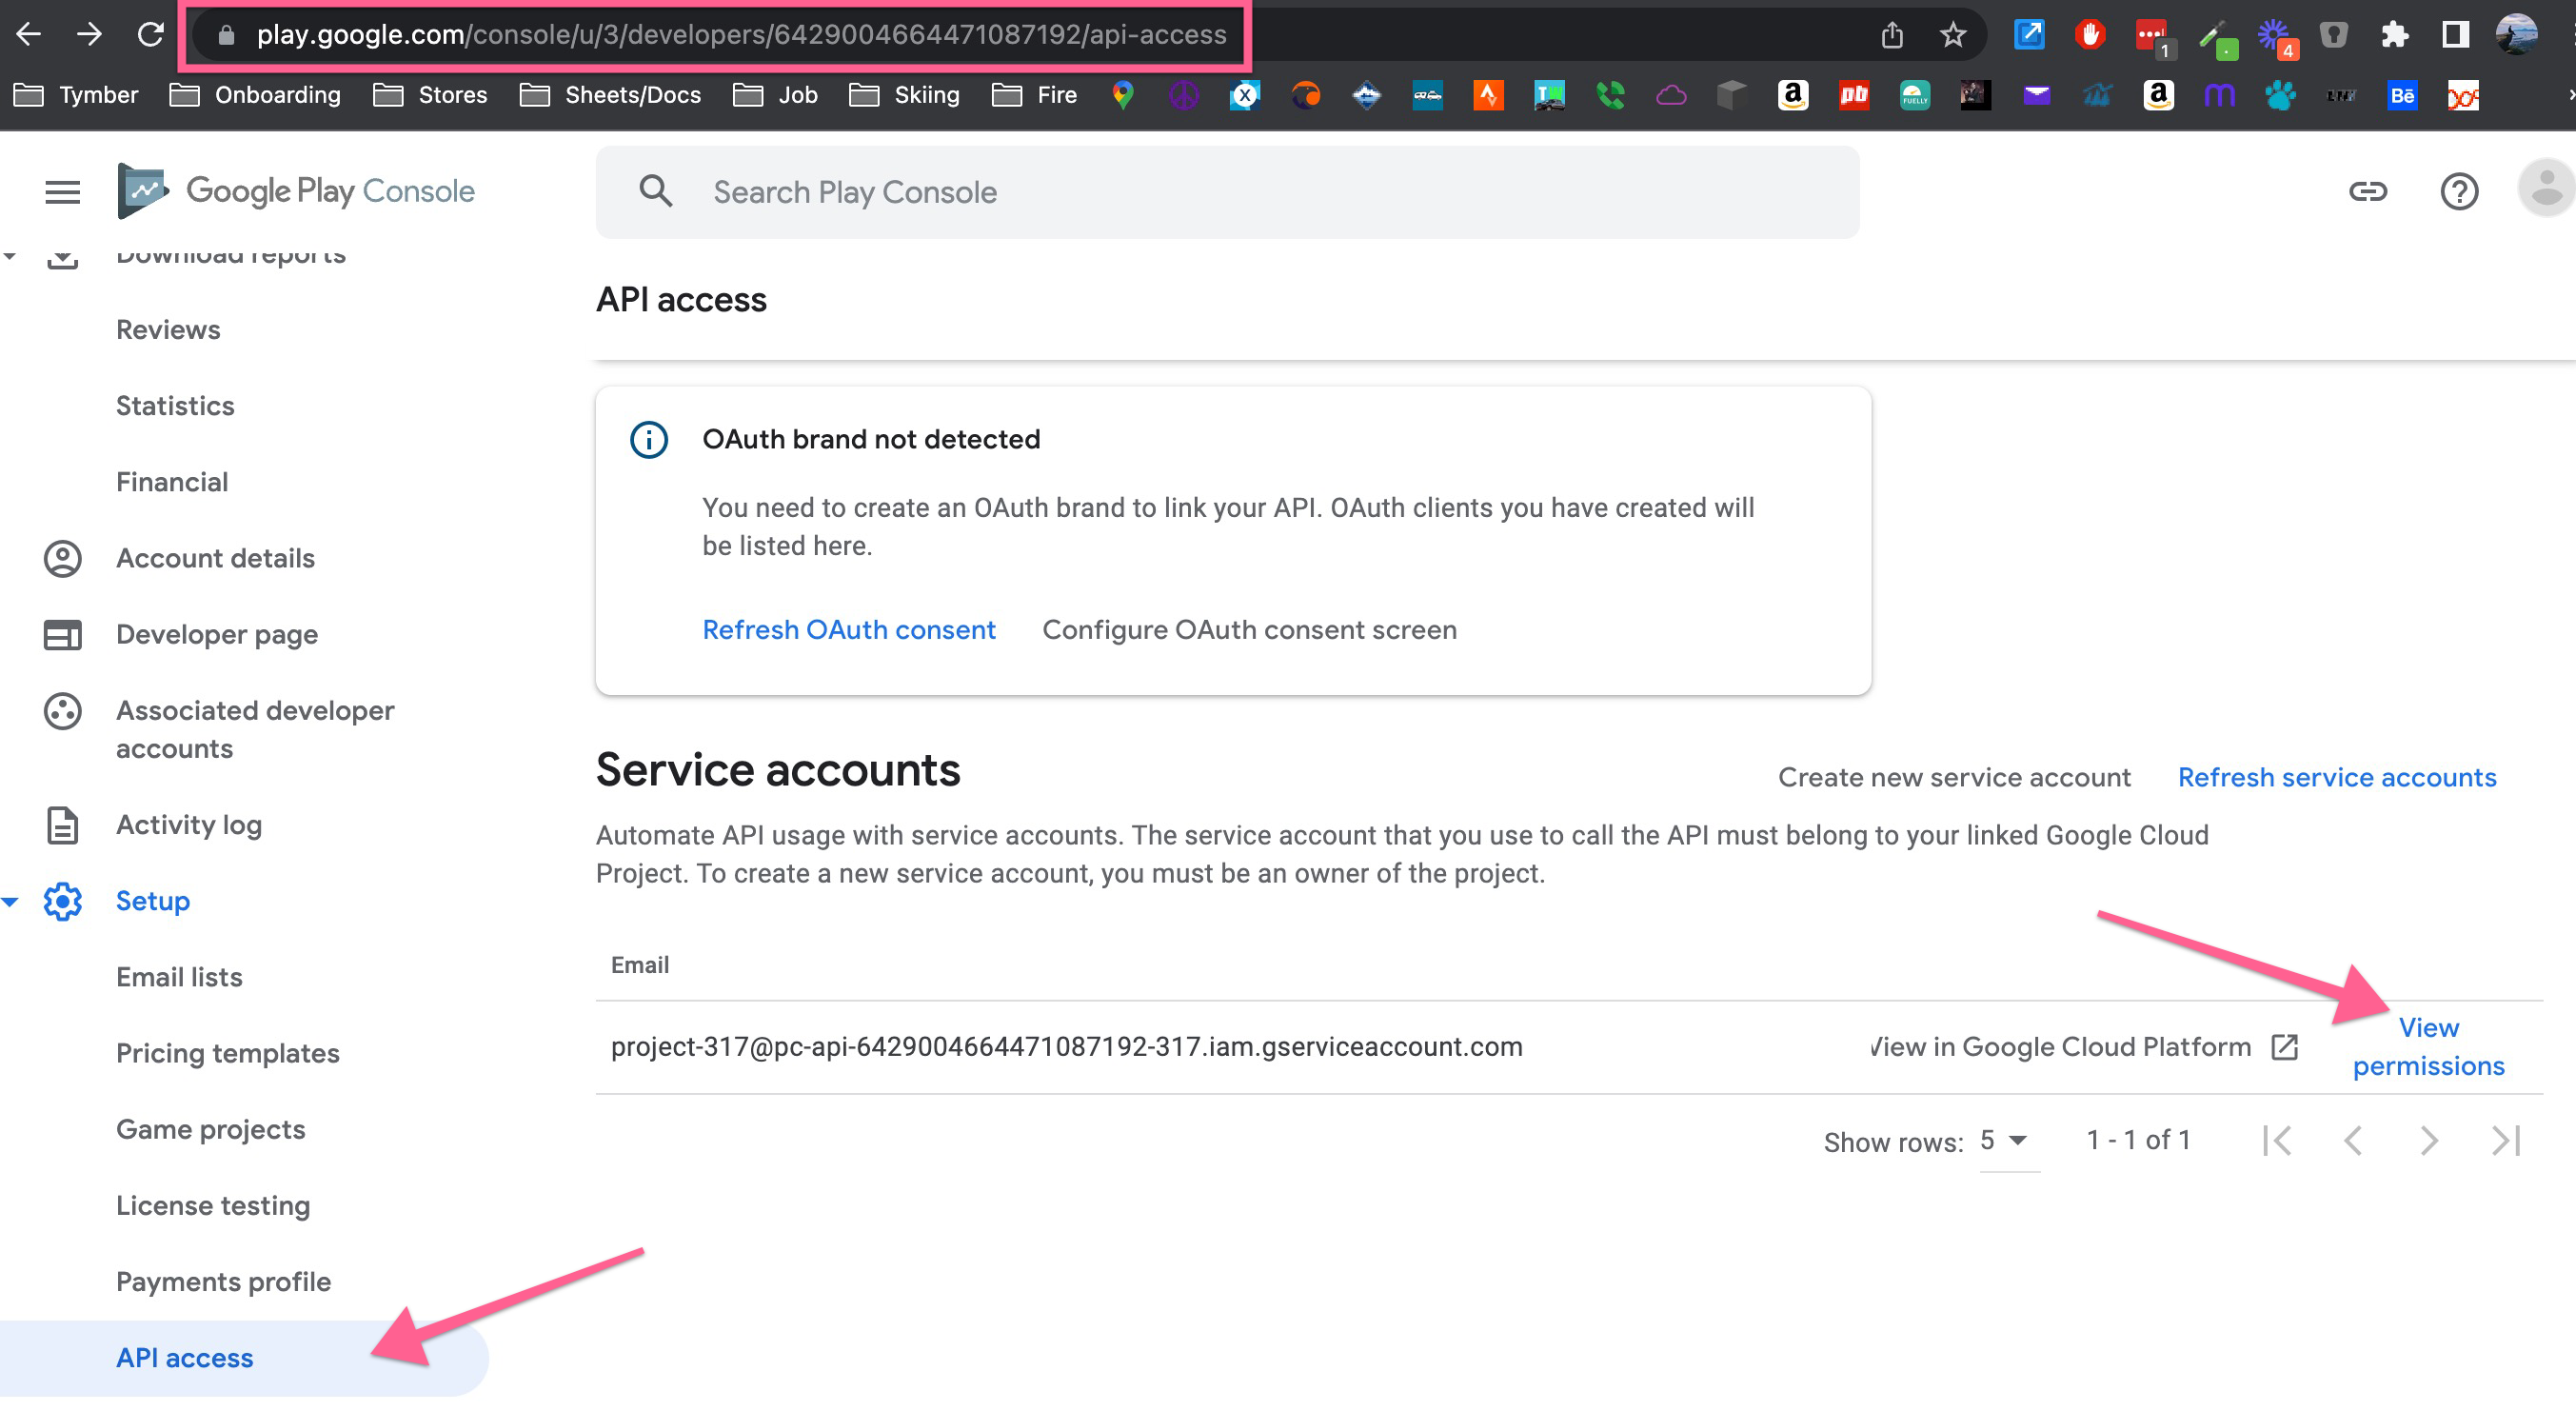Click the help question mark icon
This screenshot has height=1411, width=2576.
tap(2458, 191)
